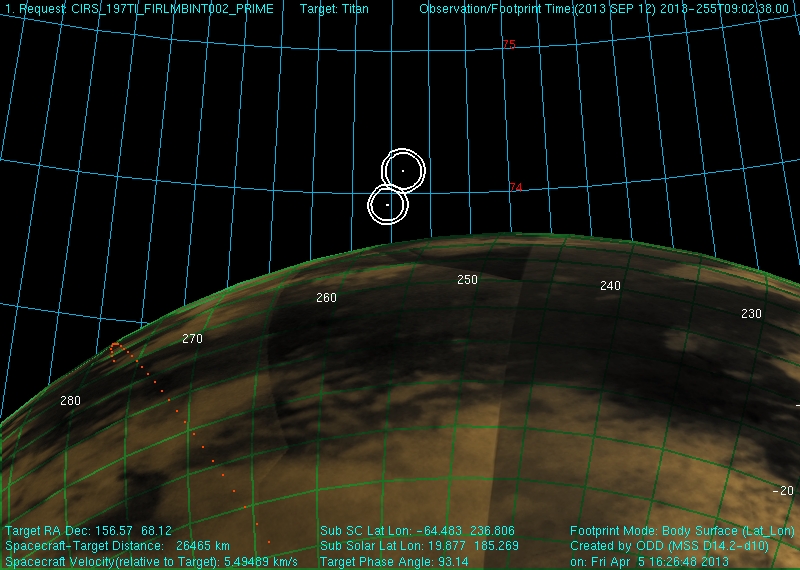Click the Target RA Dec value line
This screenshot has width=800, height=570.
click(x=88, y=531)
